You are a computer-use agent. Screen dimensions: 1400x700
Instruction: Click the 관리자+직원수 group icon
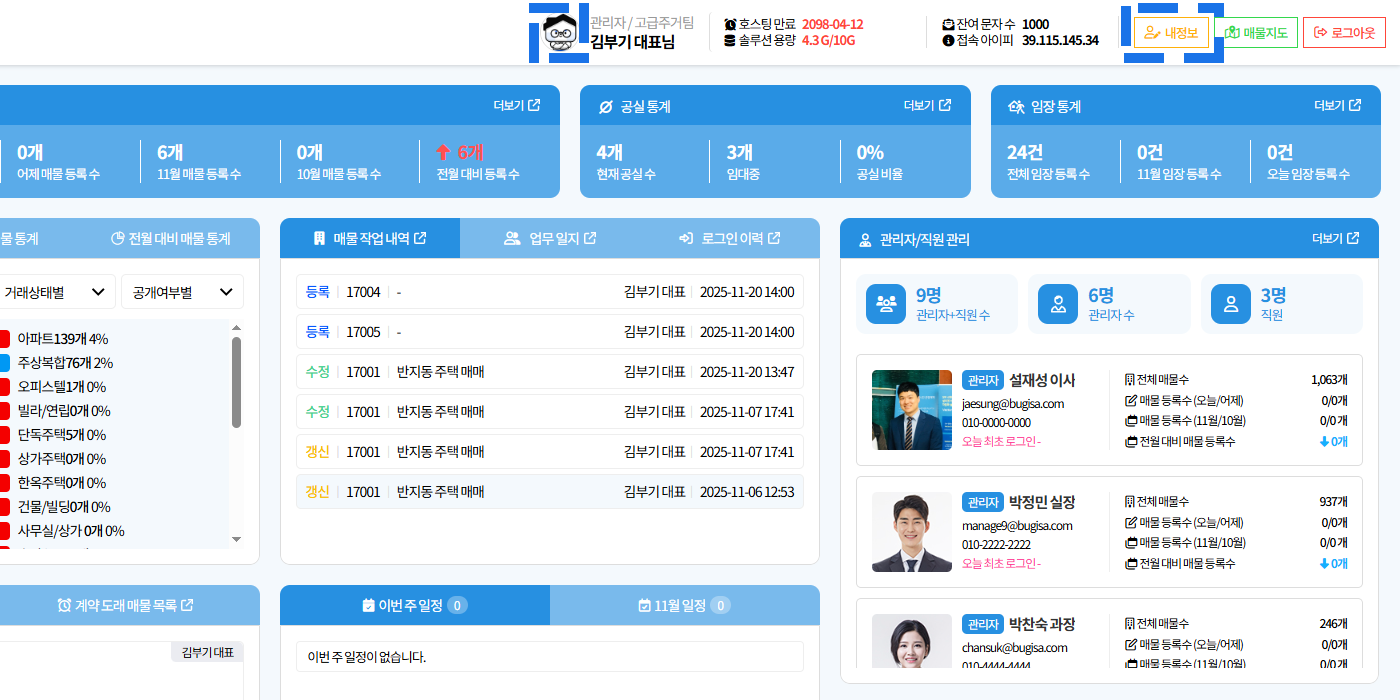click(x=886, y=304)
